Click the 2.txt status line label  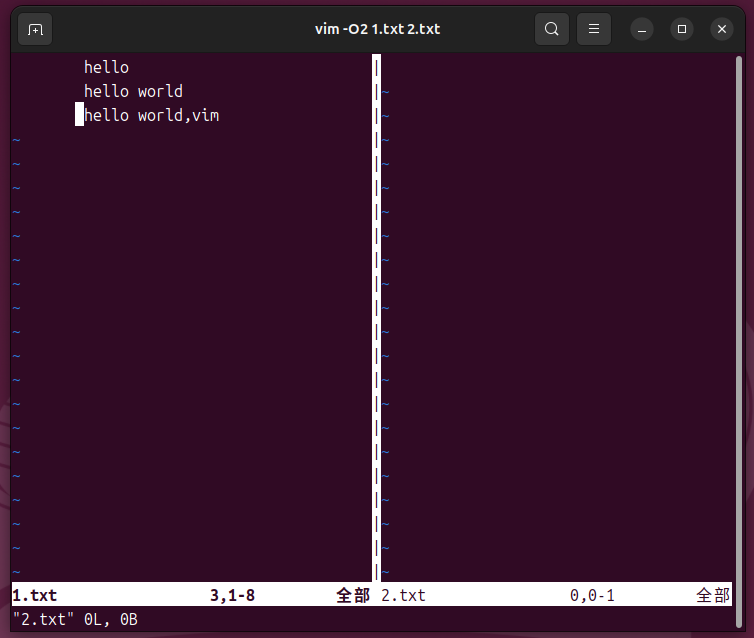click(403, 595)
